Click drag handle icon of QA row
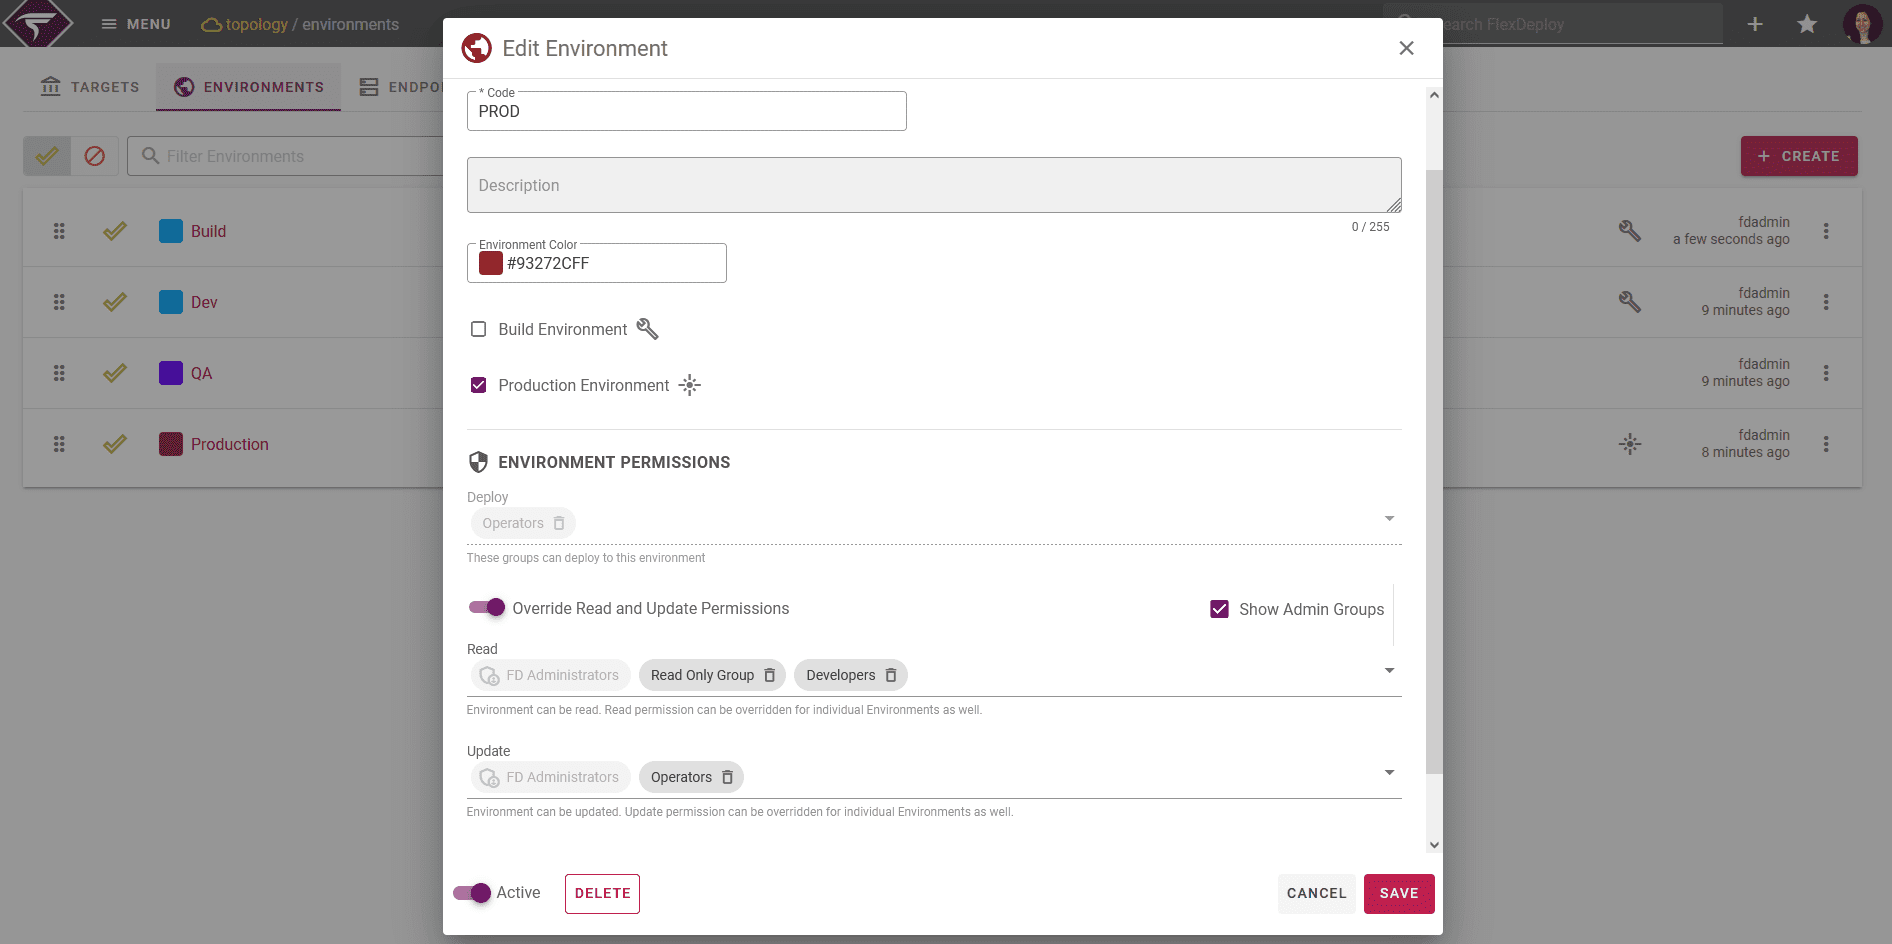This screenshot has width=1892, height=944. point(59,373)
